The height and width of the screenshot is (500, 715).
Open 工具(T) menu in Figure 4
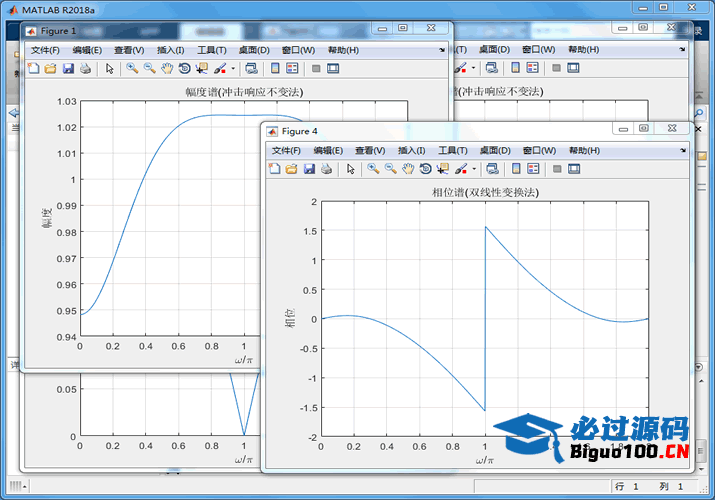point(453,150)
